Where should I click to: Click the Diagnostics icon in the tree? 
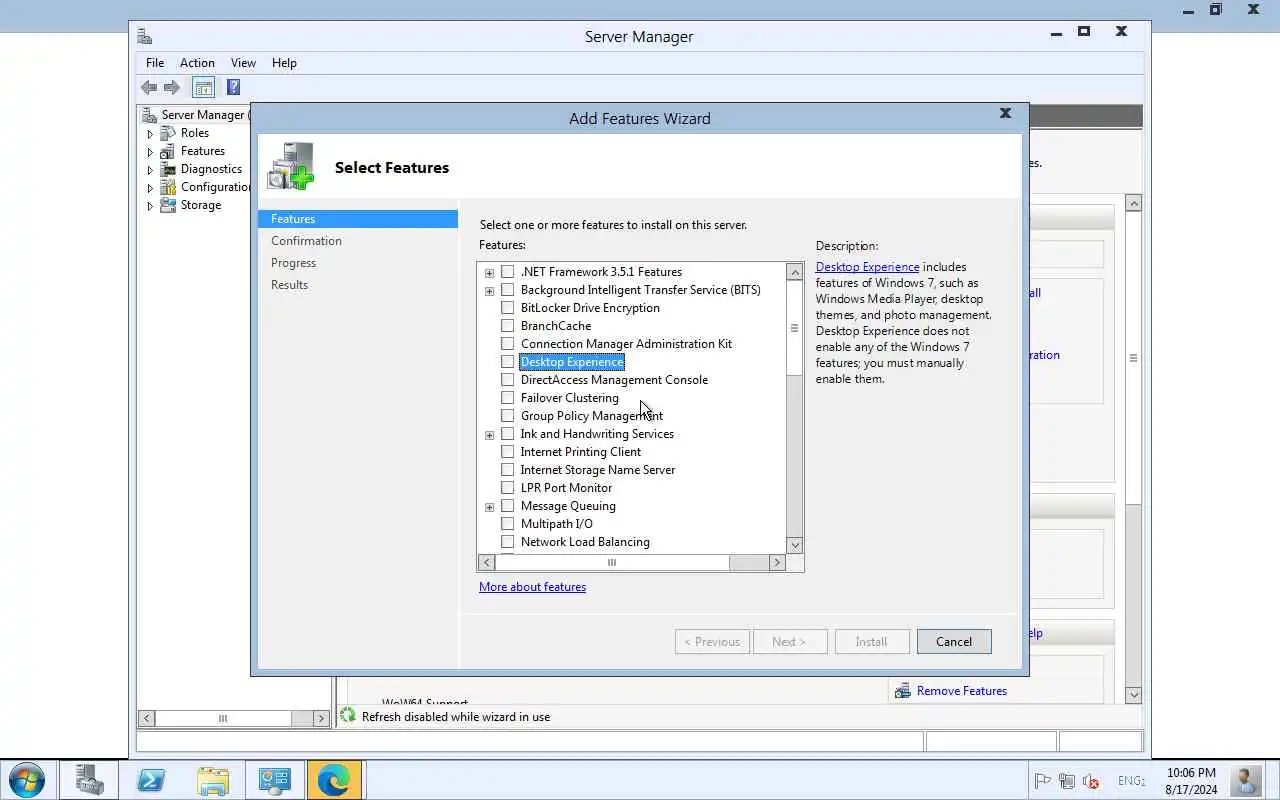[168, 169]
